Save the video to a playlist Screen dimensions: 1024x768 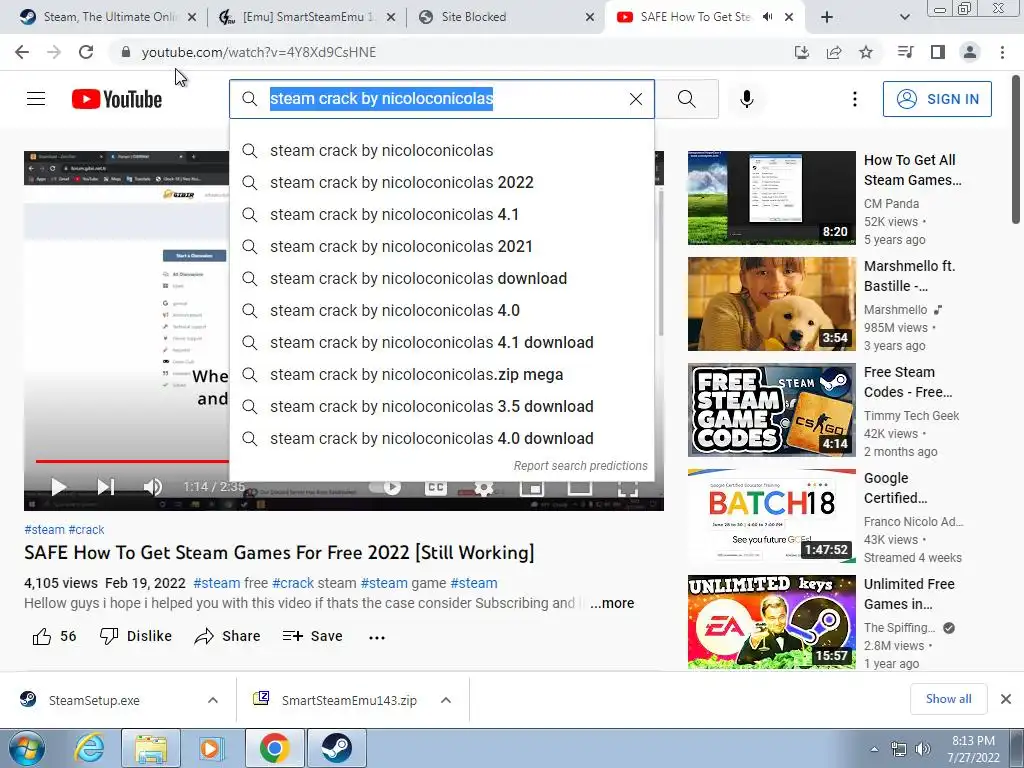point(312,636)
